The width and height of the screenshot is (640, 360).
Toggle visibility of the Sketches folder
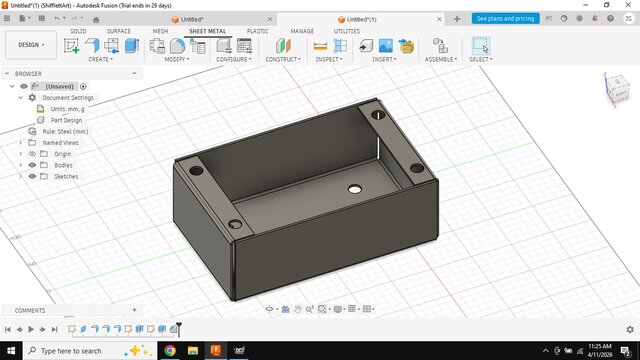click(x=32, y=176)
